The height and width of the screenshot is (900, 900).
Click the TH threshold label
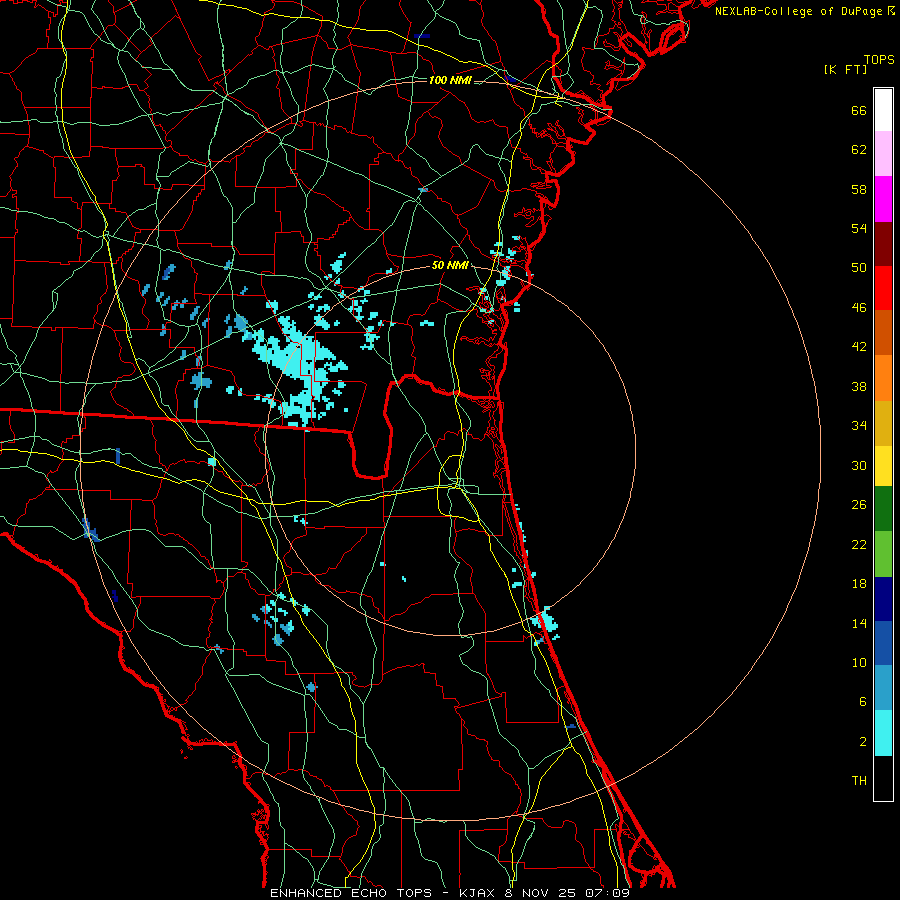tap(859, 780)
